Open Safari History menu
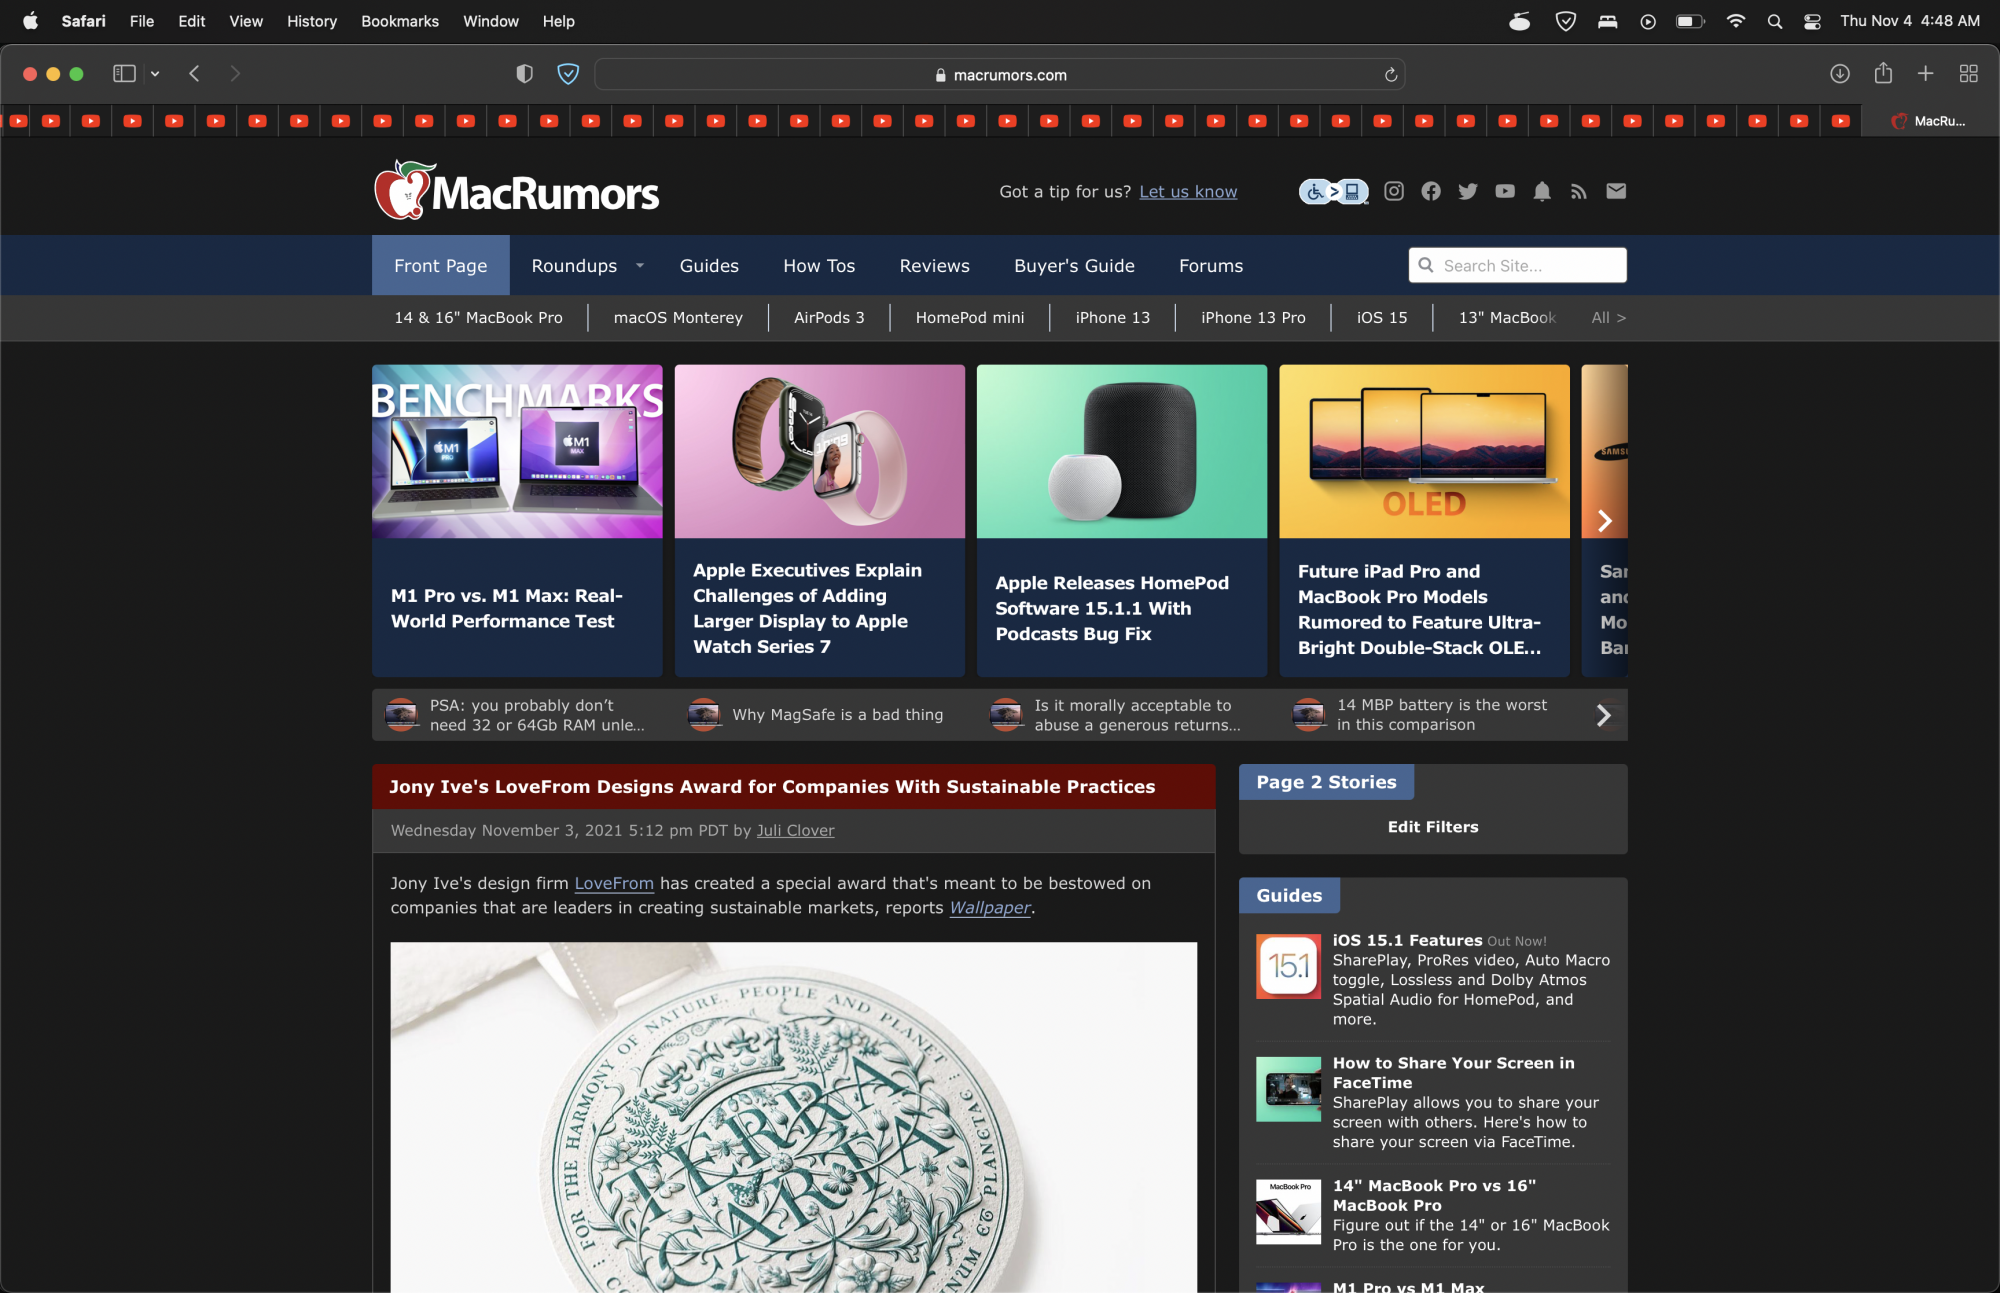 tap(312, 21)
